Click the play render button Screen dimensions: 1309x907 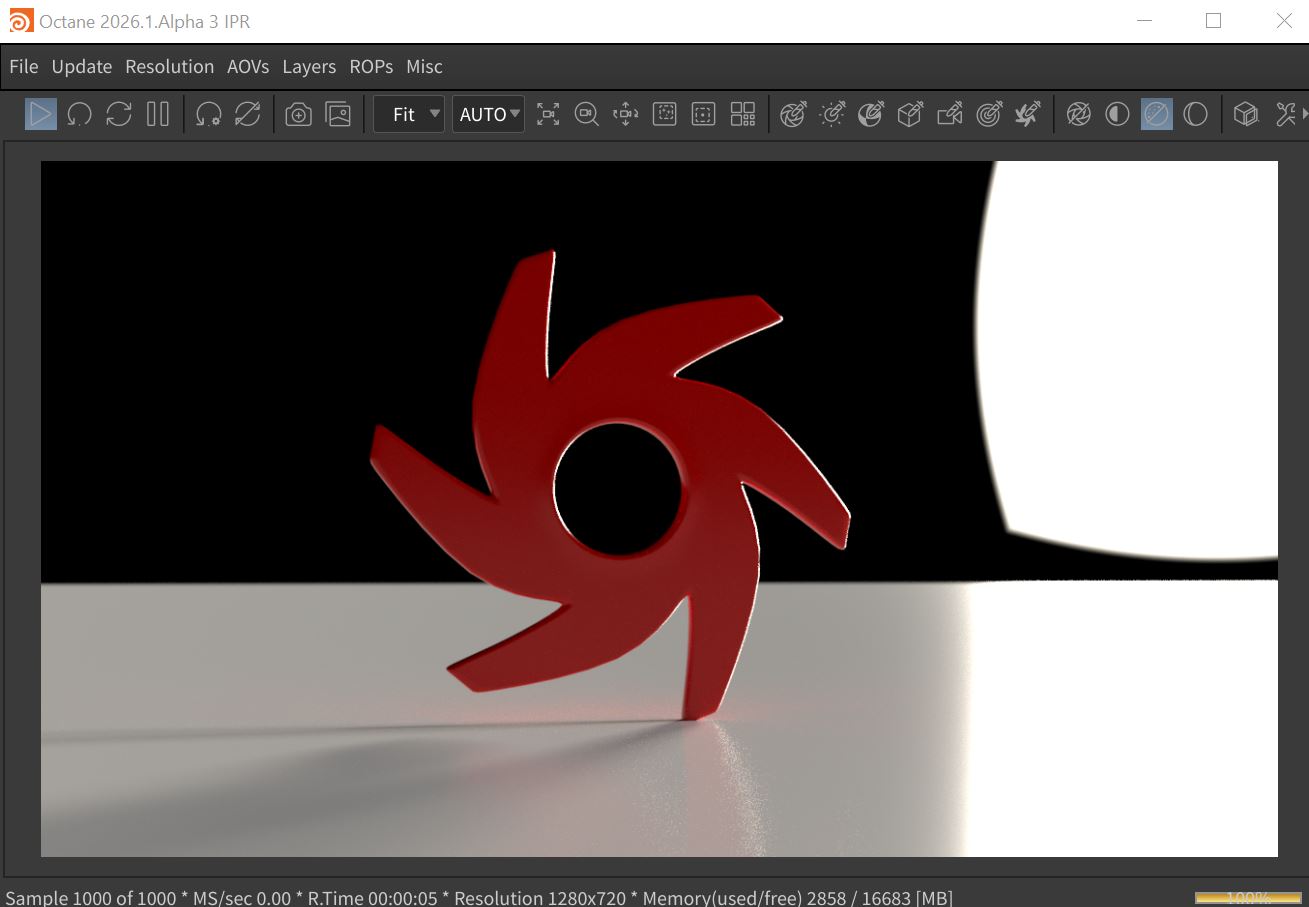[x=40, y=114]
